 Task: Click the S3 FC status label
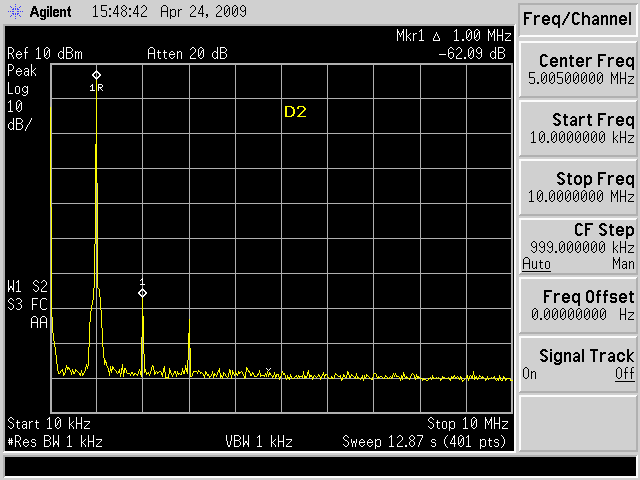click(x=27, y=304)
